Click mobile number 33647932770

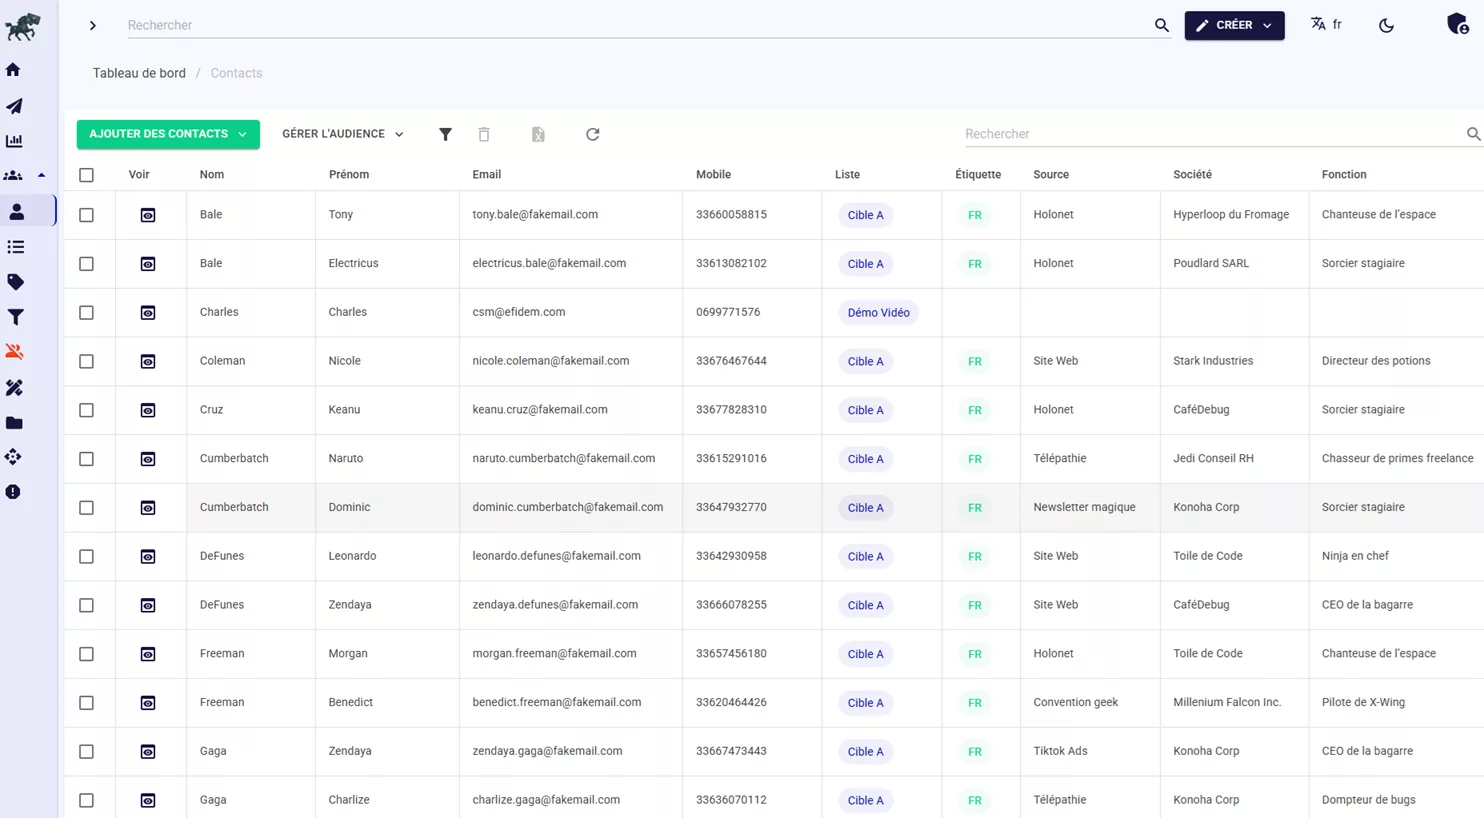[731, 507]
